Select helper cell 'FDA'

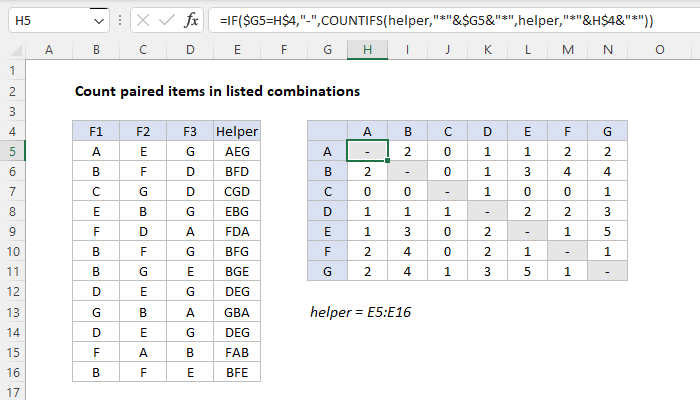tap(237, 232)
